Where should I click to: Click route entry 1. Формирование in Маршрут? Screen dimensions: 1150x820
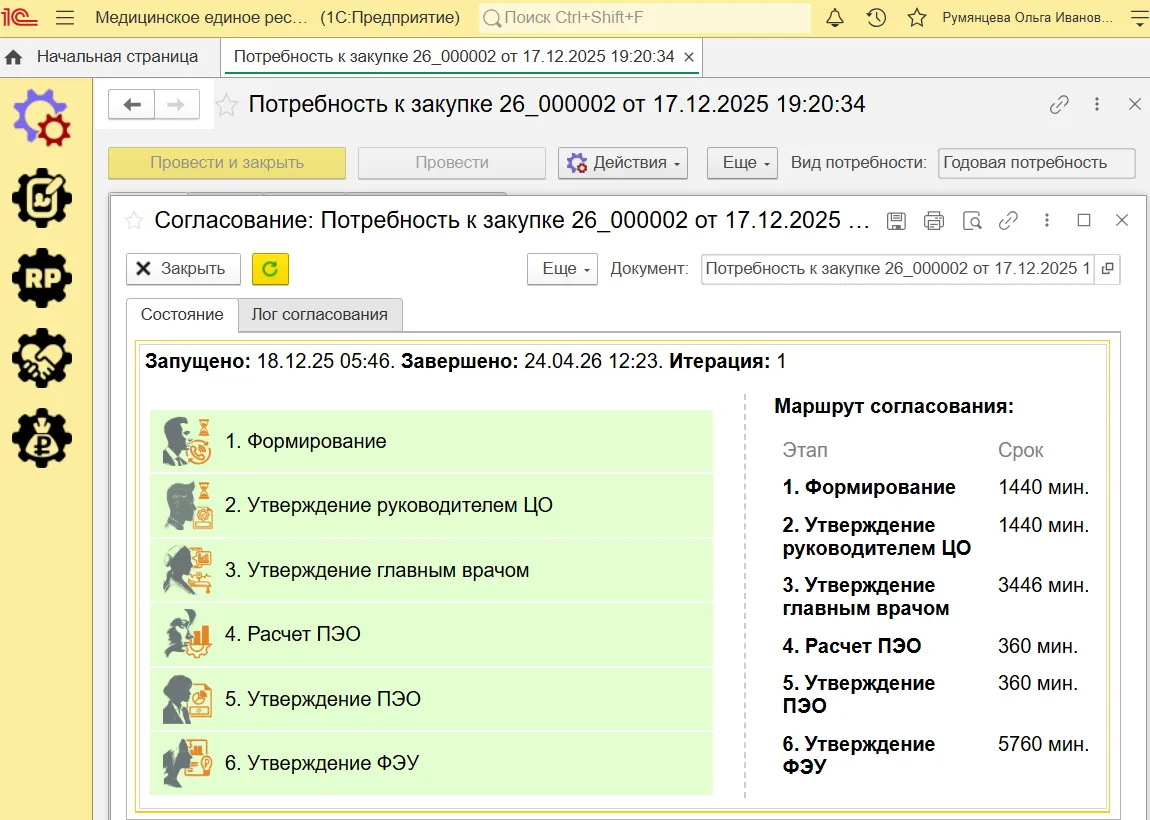tap(869, 487)
